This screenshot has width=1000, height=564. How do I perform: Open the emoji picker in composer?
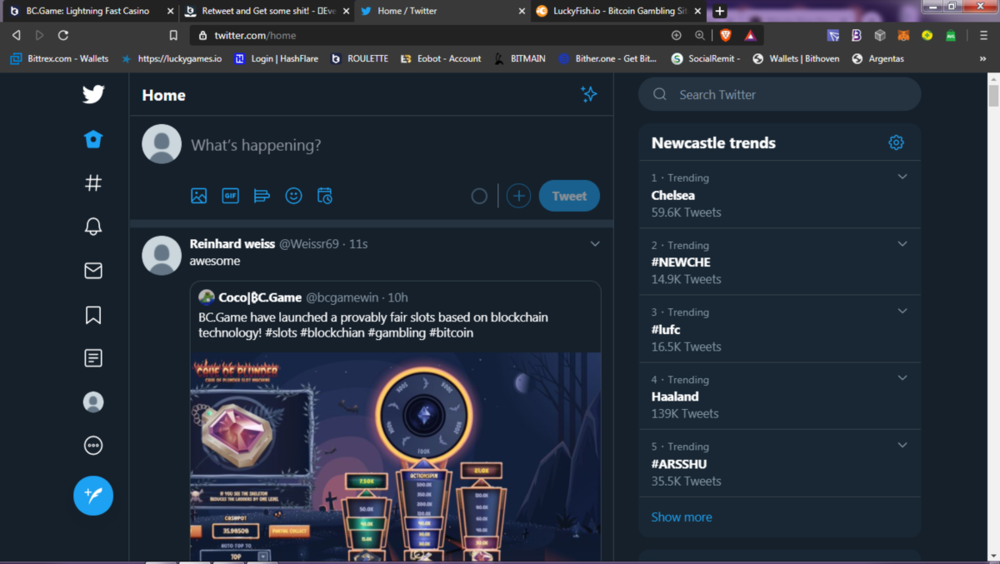(x=293, y=196)
